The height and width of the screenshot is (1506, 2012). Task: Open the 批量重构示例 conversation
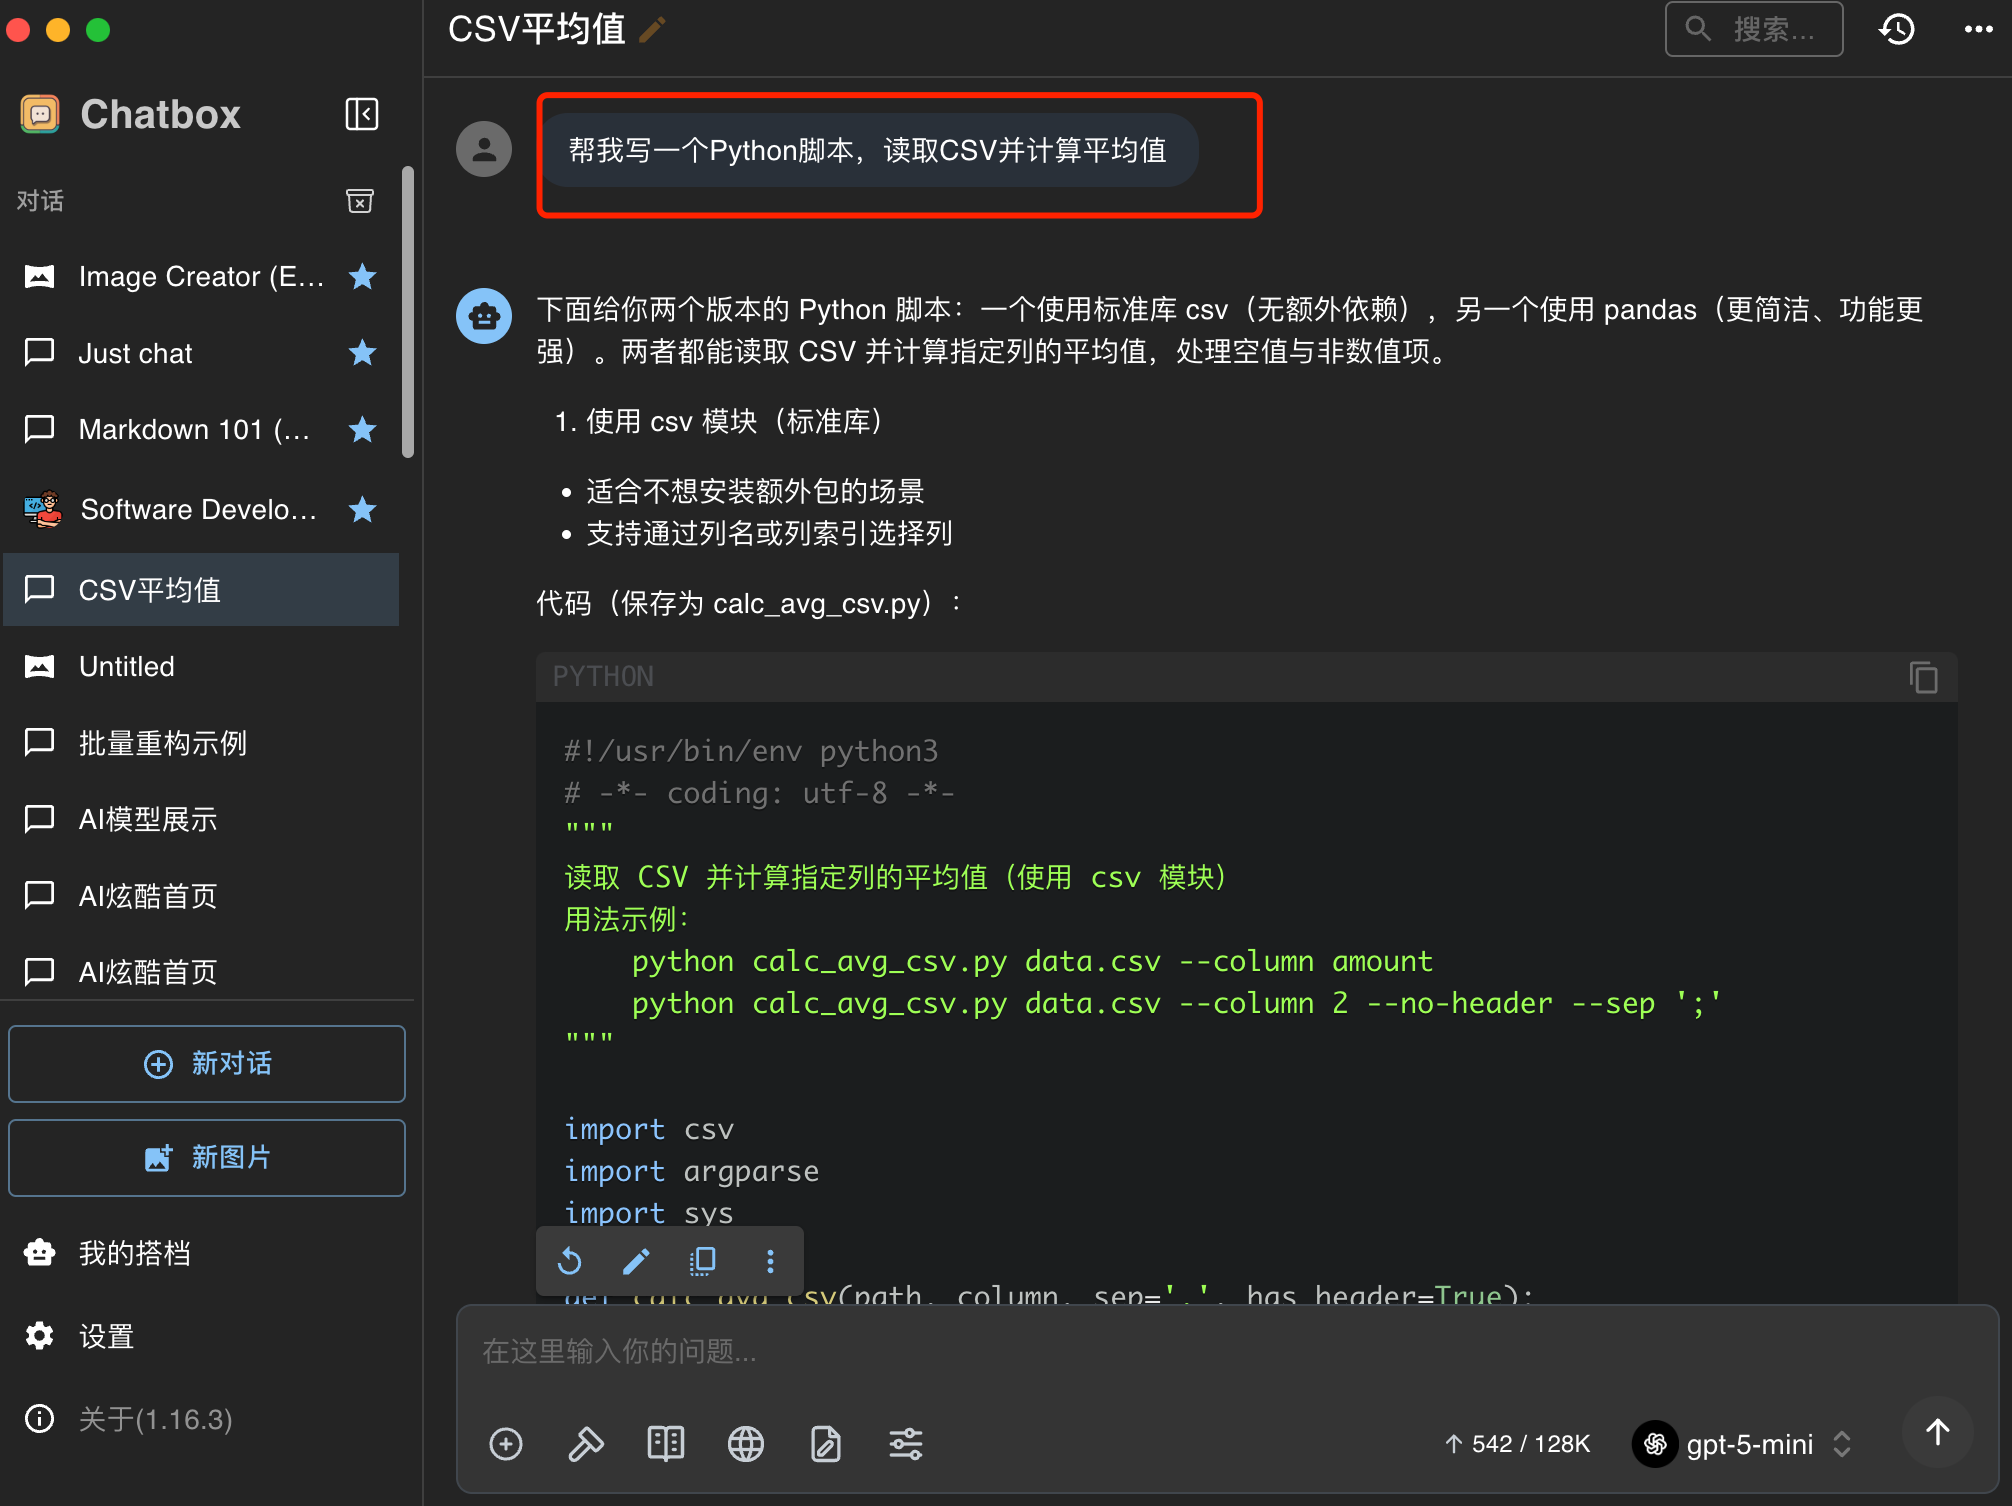(x=201, y=743)
